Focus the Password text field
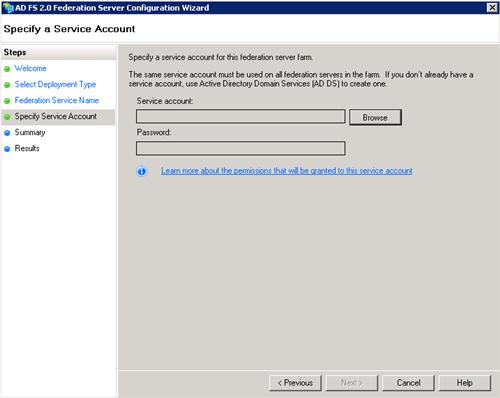Viewport: 500px width, 398px height. [241, 148]
